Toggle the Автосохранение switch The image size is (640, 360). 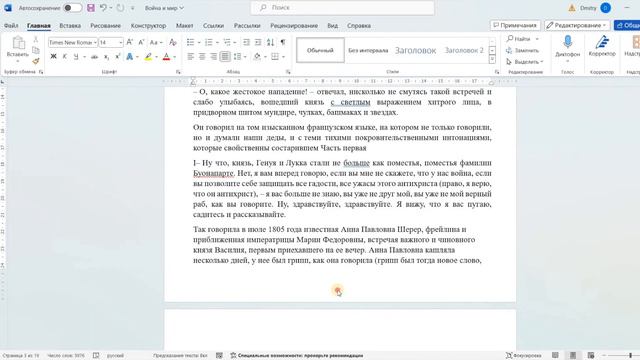tap(73, 8)
